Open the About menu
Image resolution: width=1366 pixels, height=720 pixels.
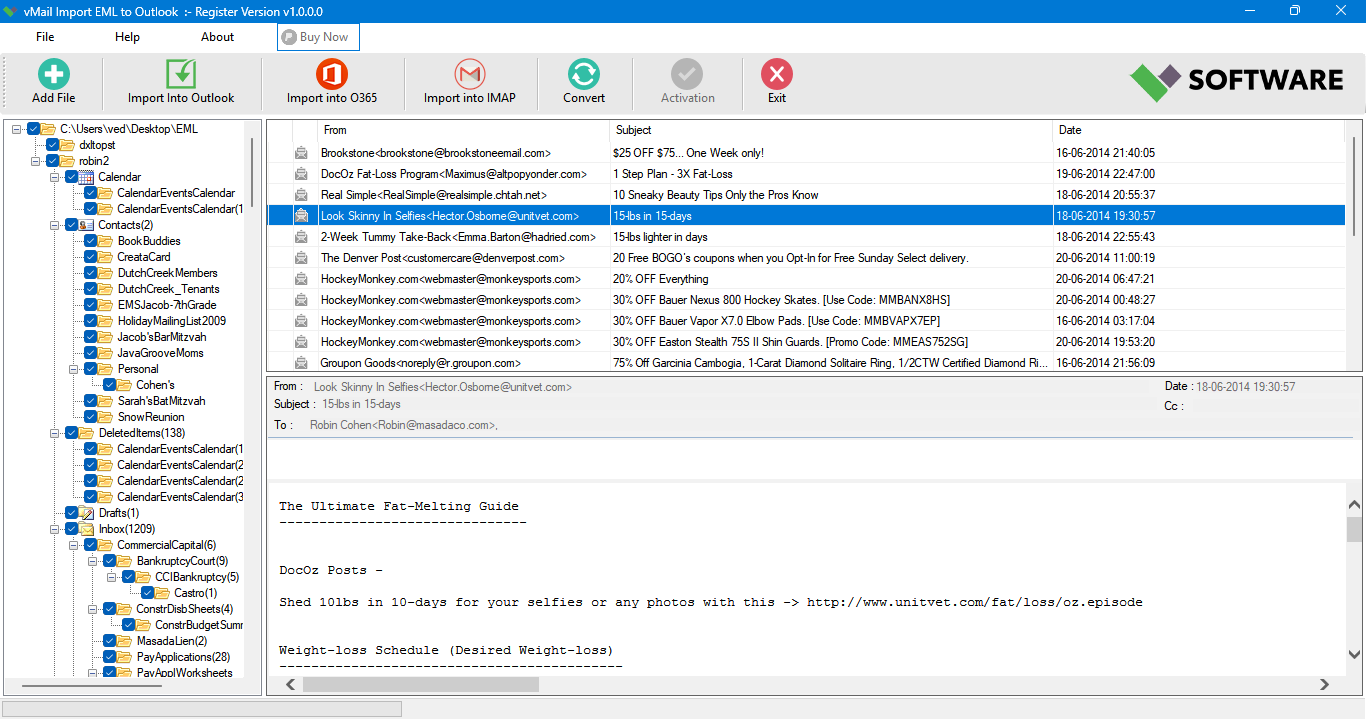click(217, 37)
